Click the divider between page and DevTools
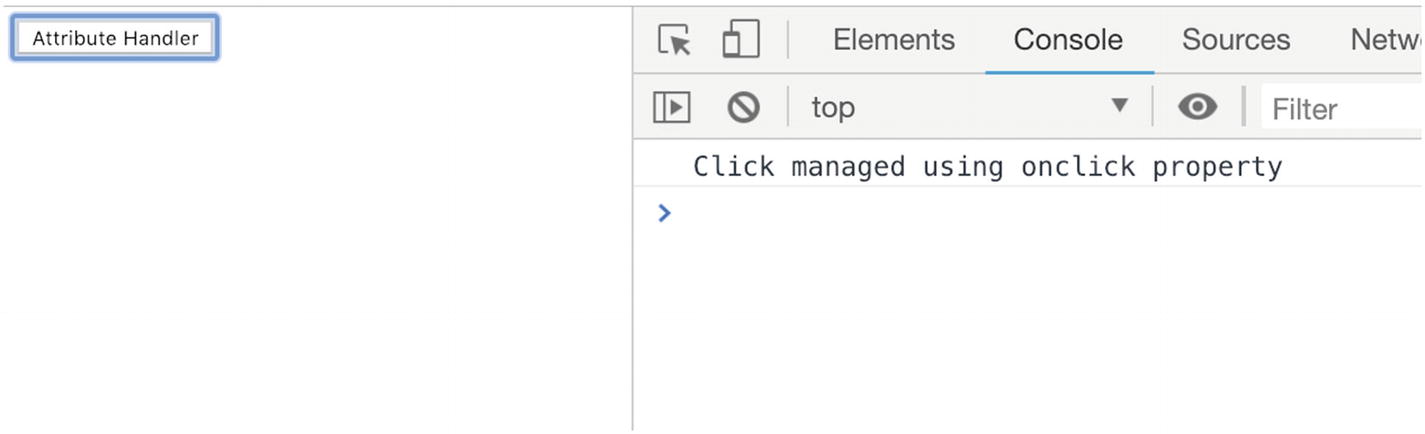Image resolution: width=1425 pixels, height=434 pixels. coord(632,220)
